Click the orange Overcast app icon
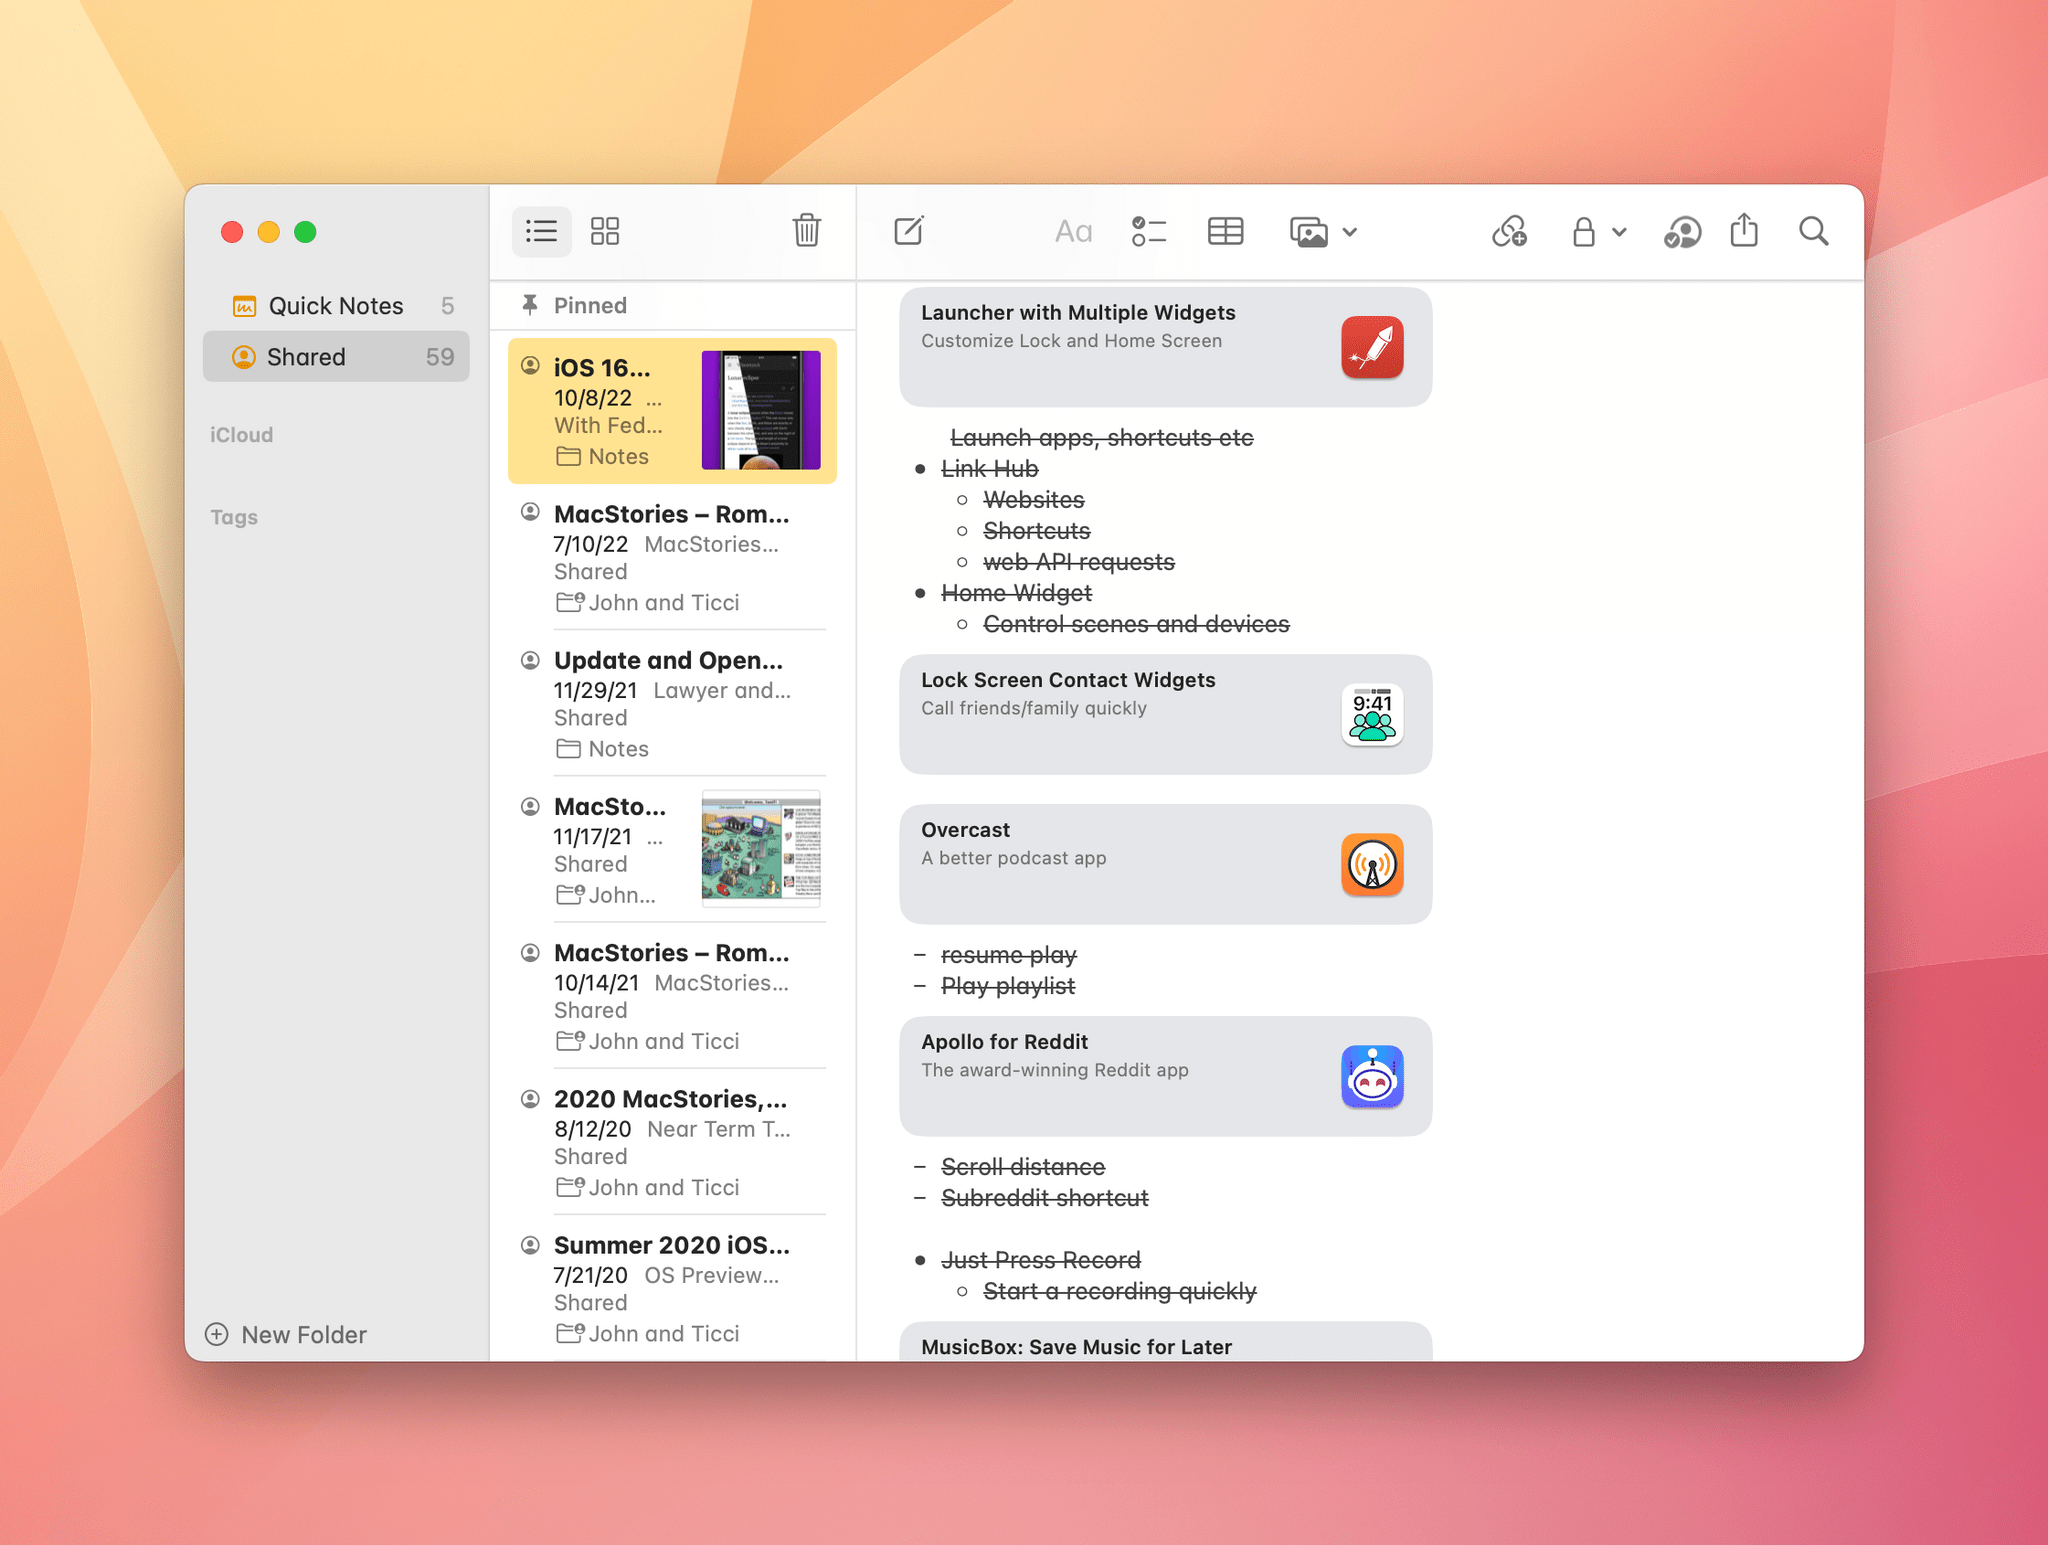This screenshot has width=2048, height=1545. (1372, 864)
